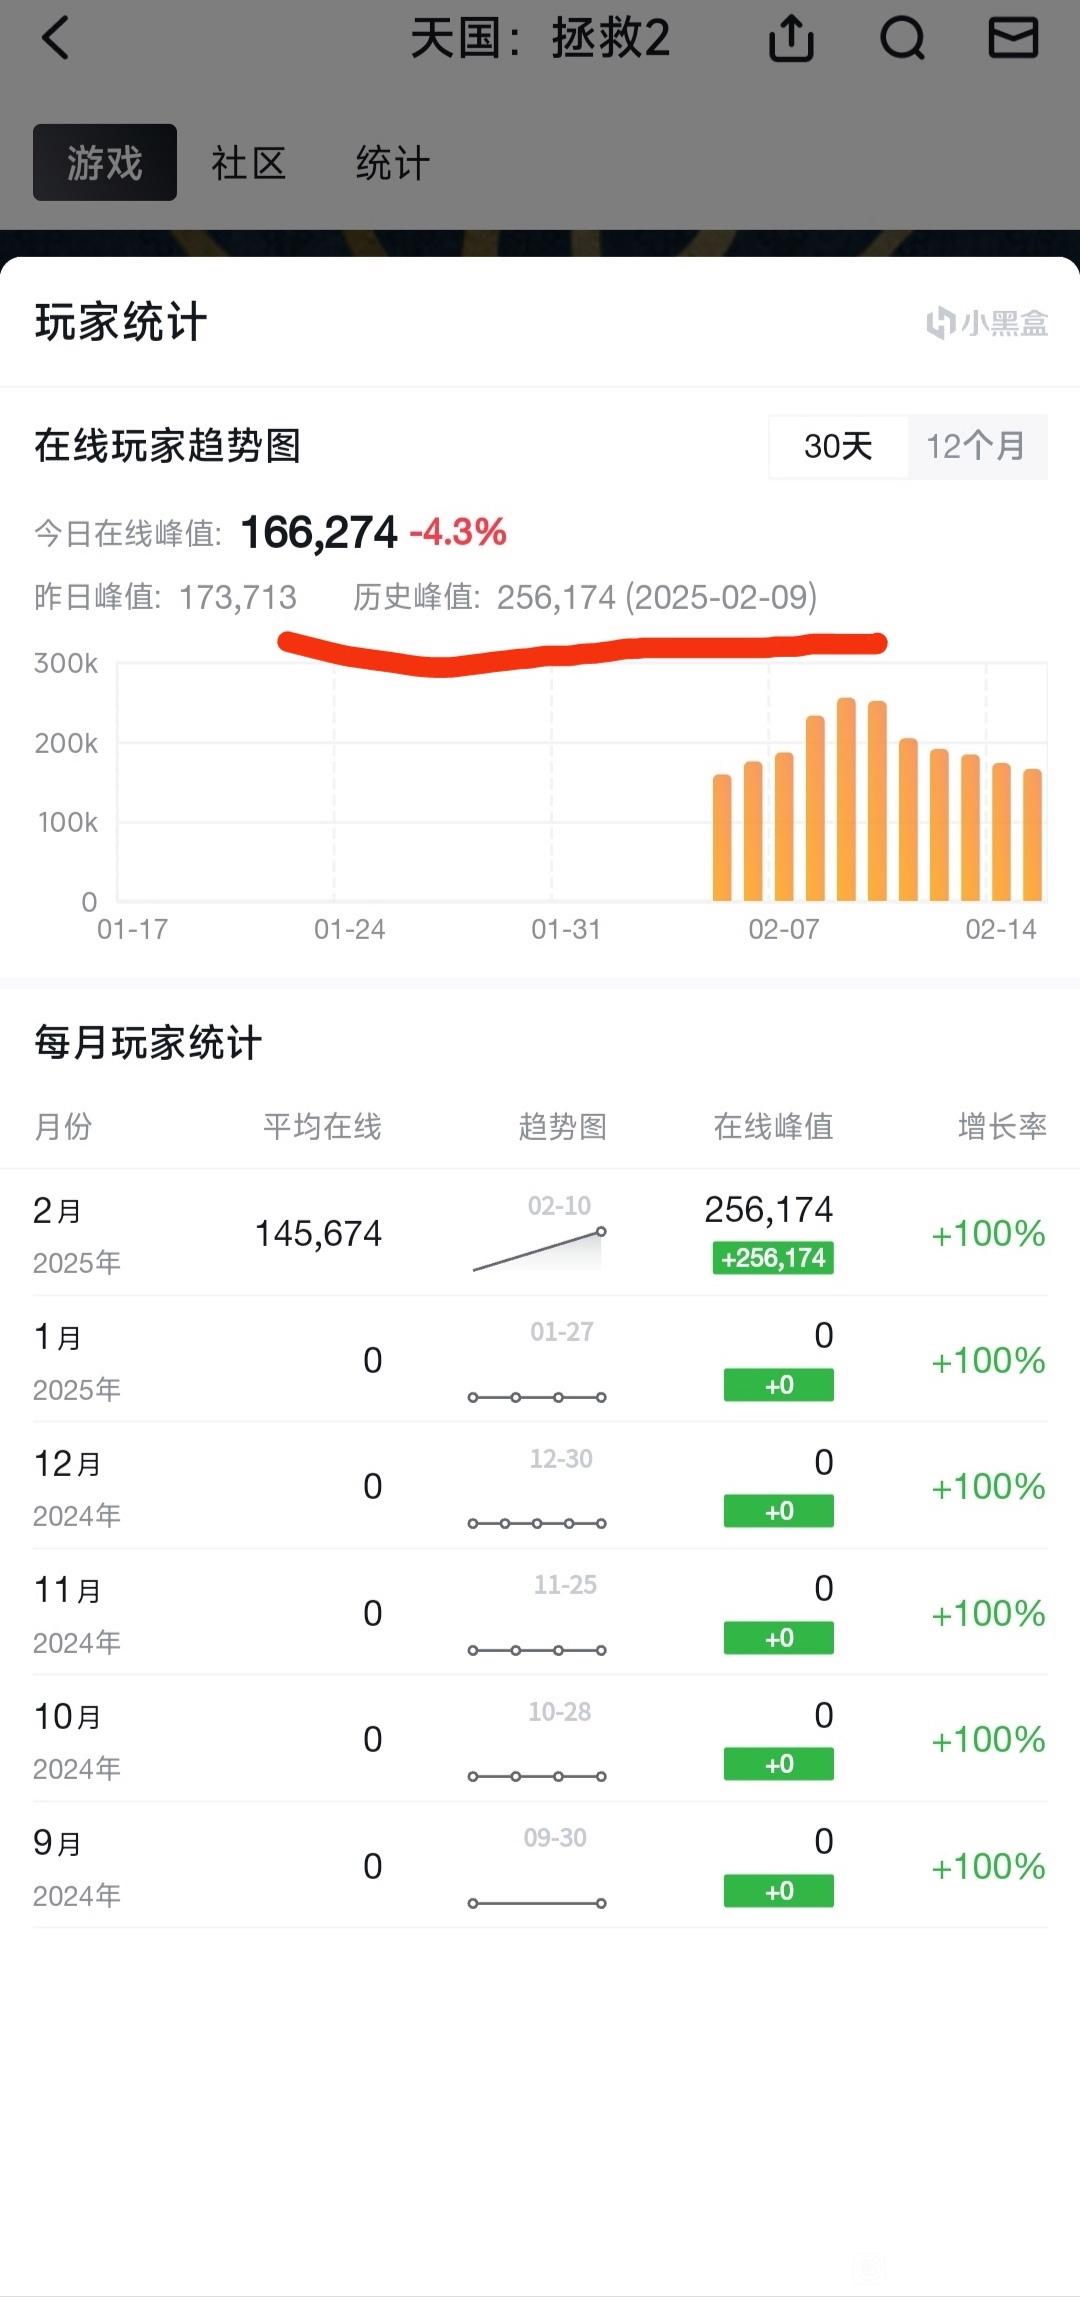Tap the green +256,174 badge

(773, 1258)
